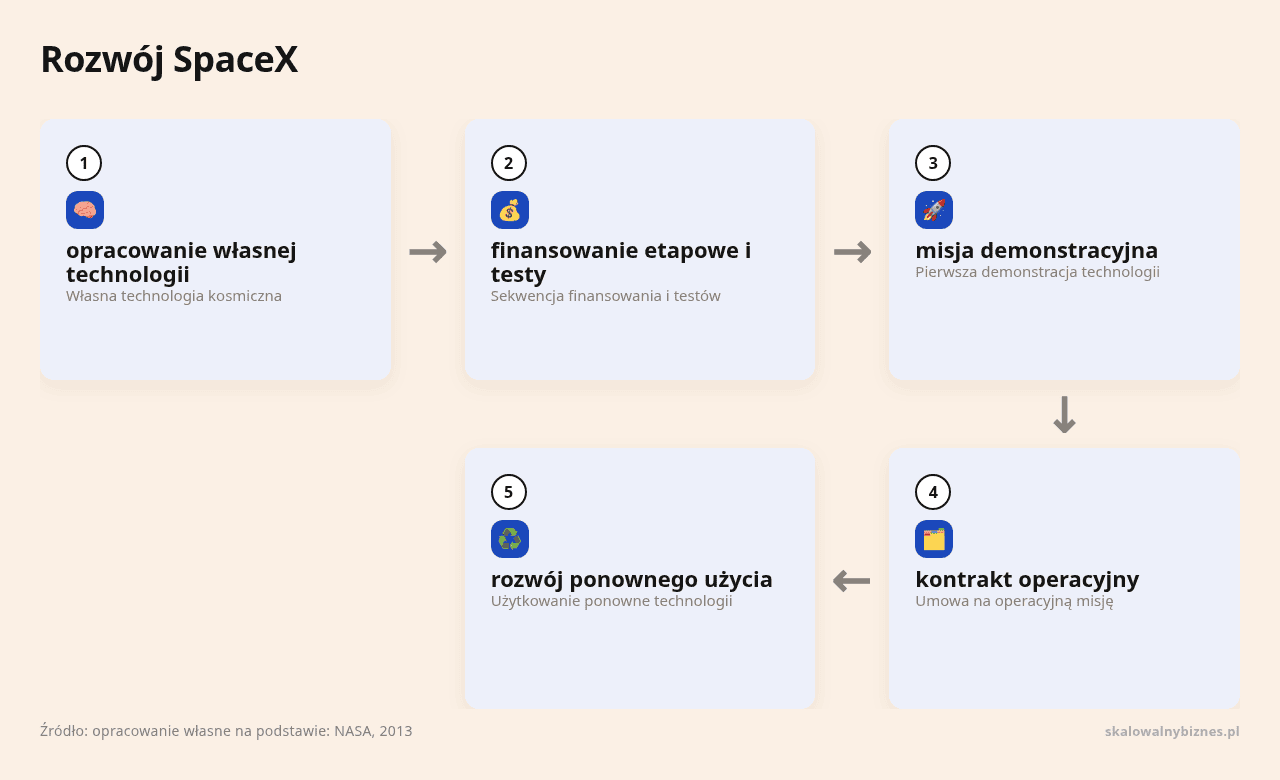Select the number 2 circle badge
Image resolution: width=1280 pixels, height=780 pixels.
[509, 163]
